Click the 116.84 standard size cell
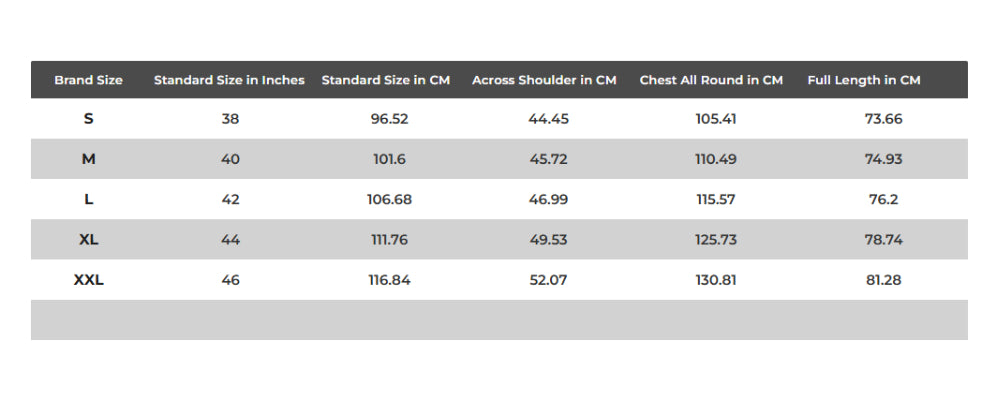Viewport: 1000px width, 400px height. (388, 280)
